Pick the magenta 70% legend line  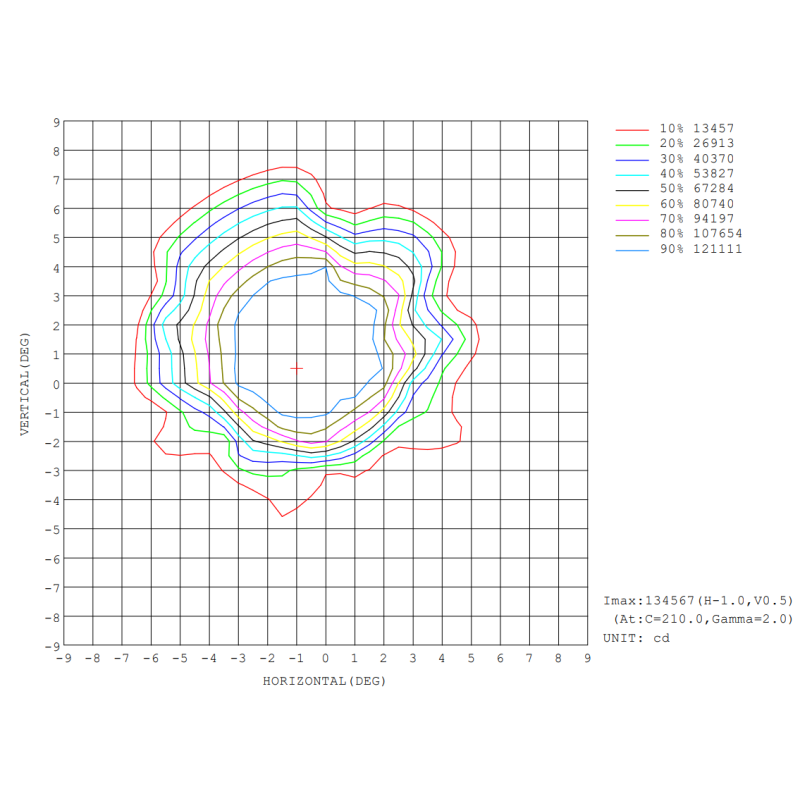tap(632, 219)
